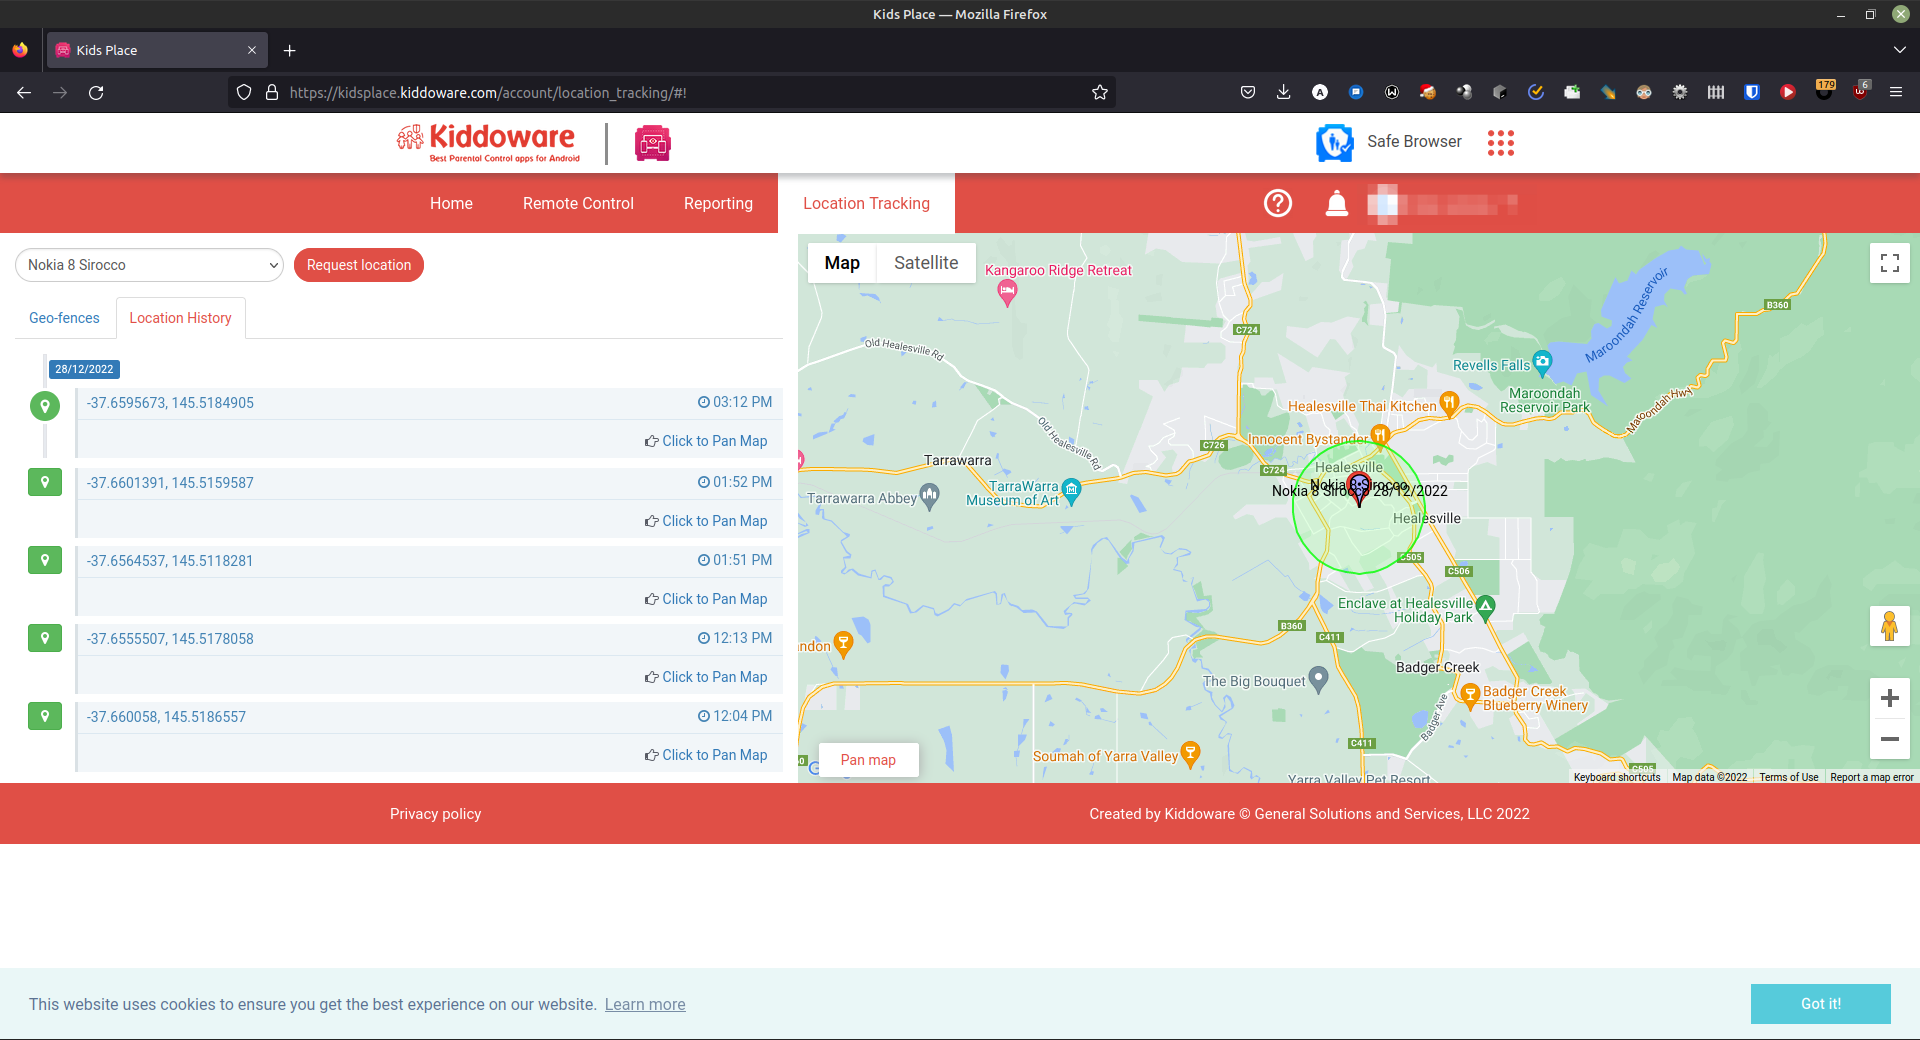Click the location pin for 03:12 PM entry
Screen dimensions: 1920x1040
tap(45, 406)
